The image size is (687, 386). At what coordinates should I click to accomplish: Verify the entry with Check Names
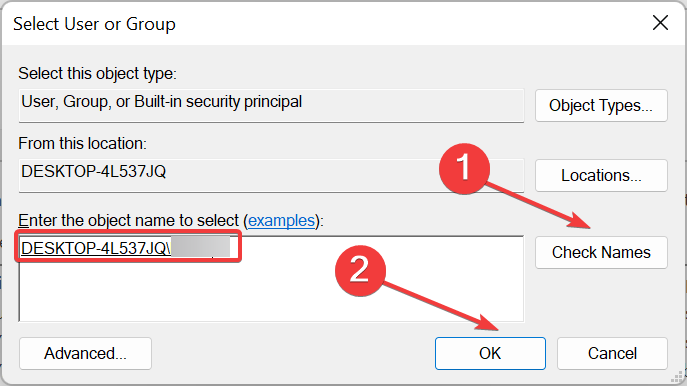coord(601,252)
